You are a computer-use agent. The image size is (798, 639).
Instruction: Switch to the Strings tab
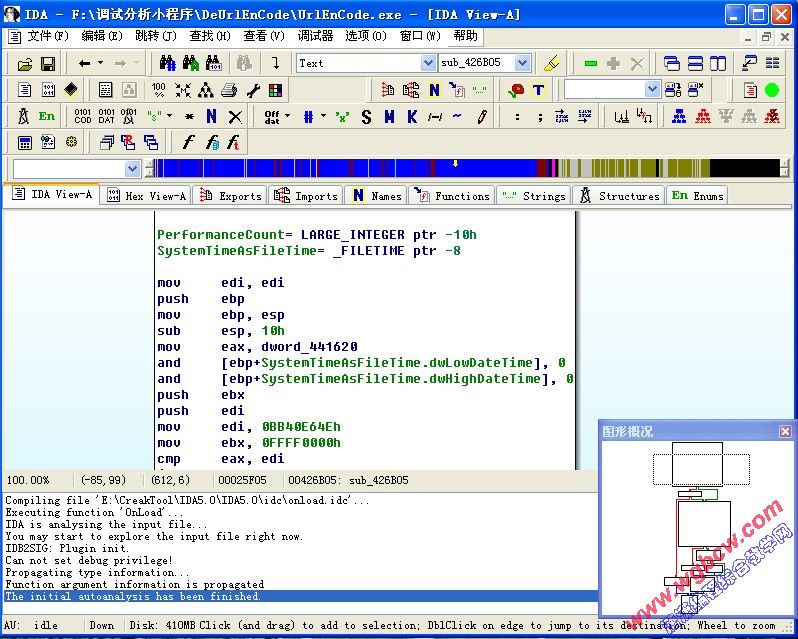tap(534, 196)
